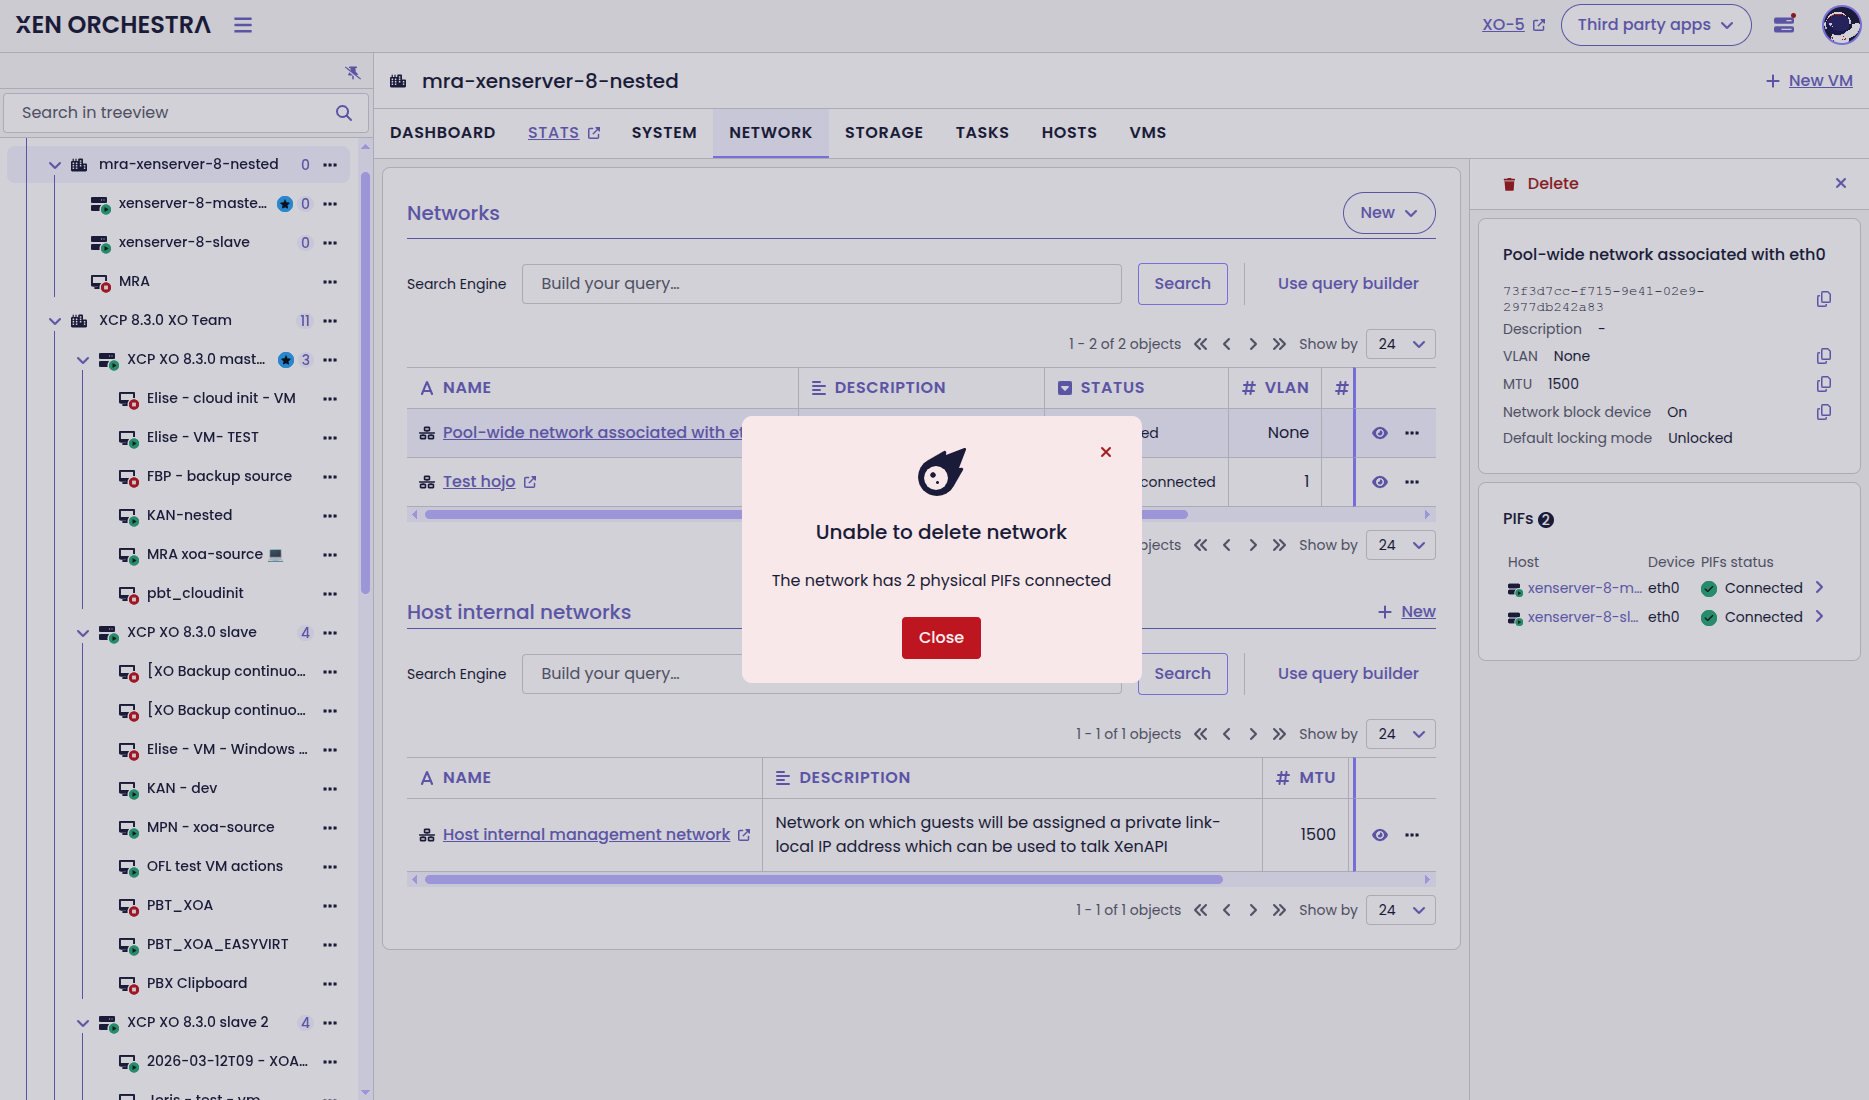Toggle eye icon for Host internal management network
1869x1100 pixels.
pos(1380,835)
